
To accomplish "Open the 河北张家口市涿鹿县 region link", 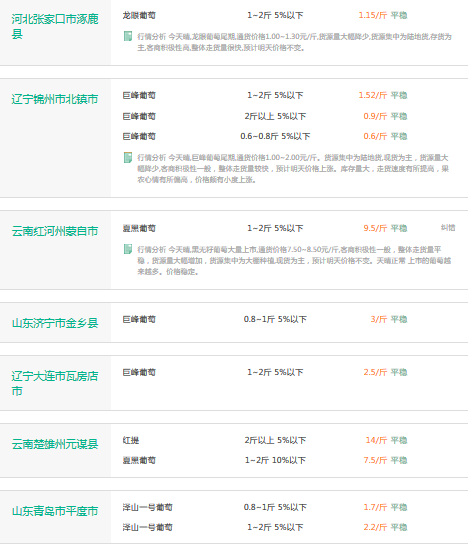I will [x=55, y=26].
